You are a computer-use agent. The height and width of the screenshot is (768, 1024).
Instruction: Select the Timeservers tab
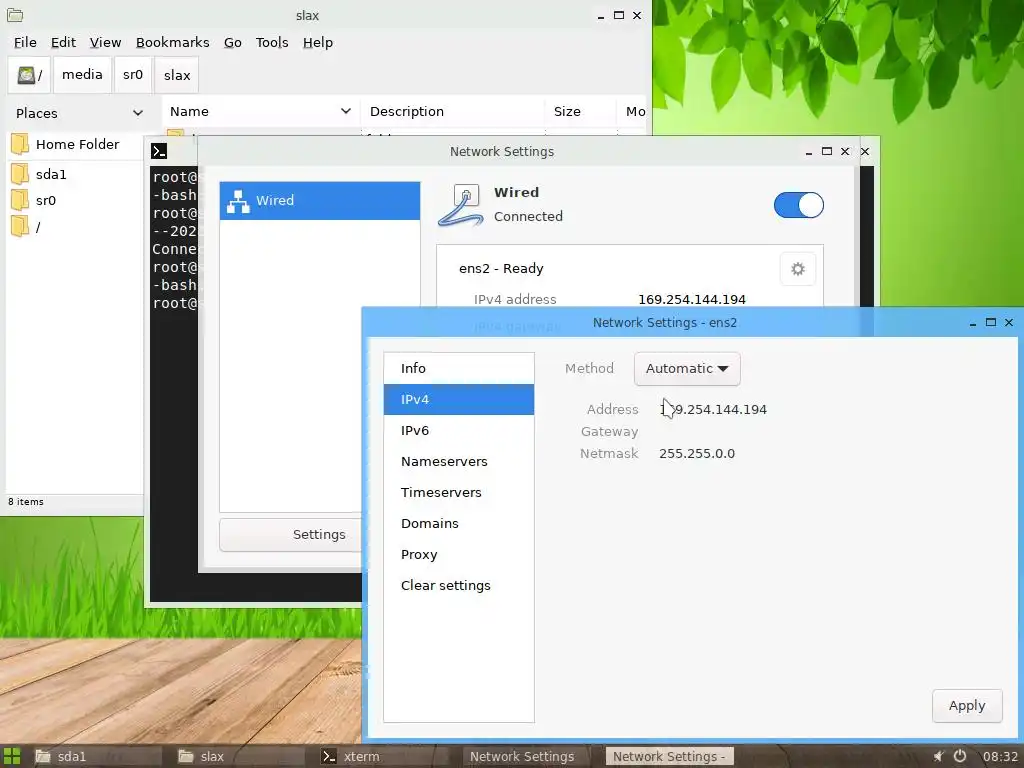(458, 492)
